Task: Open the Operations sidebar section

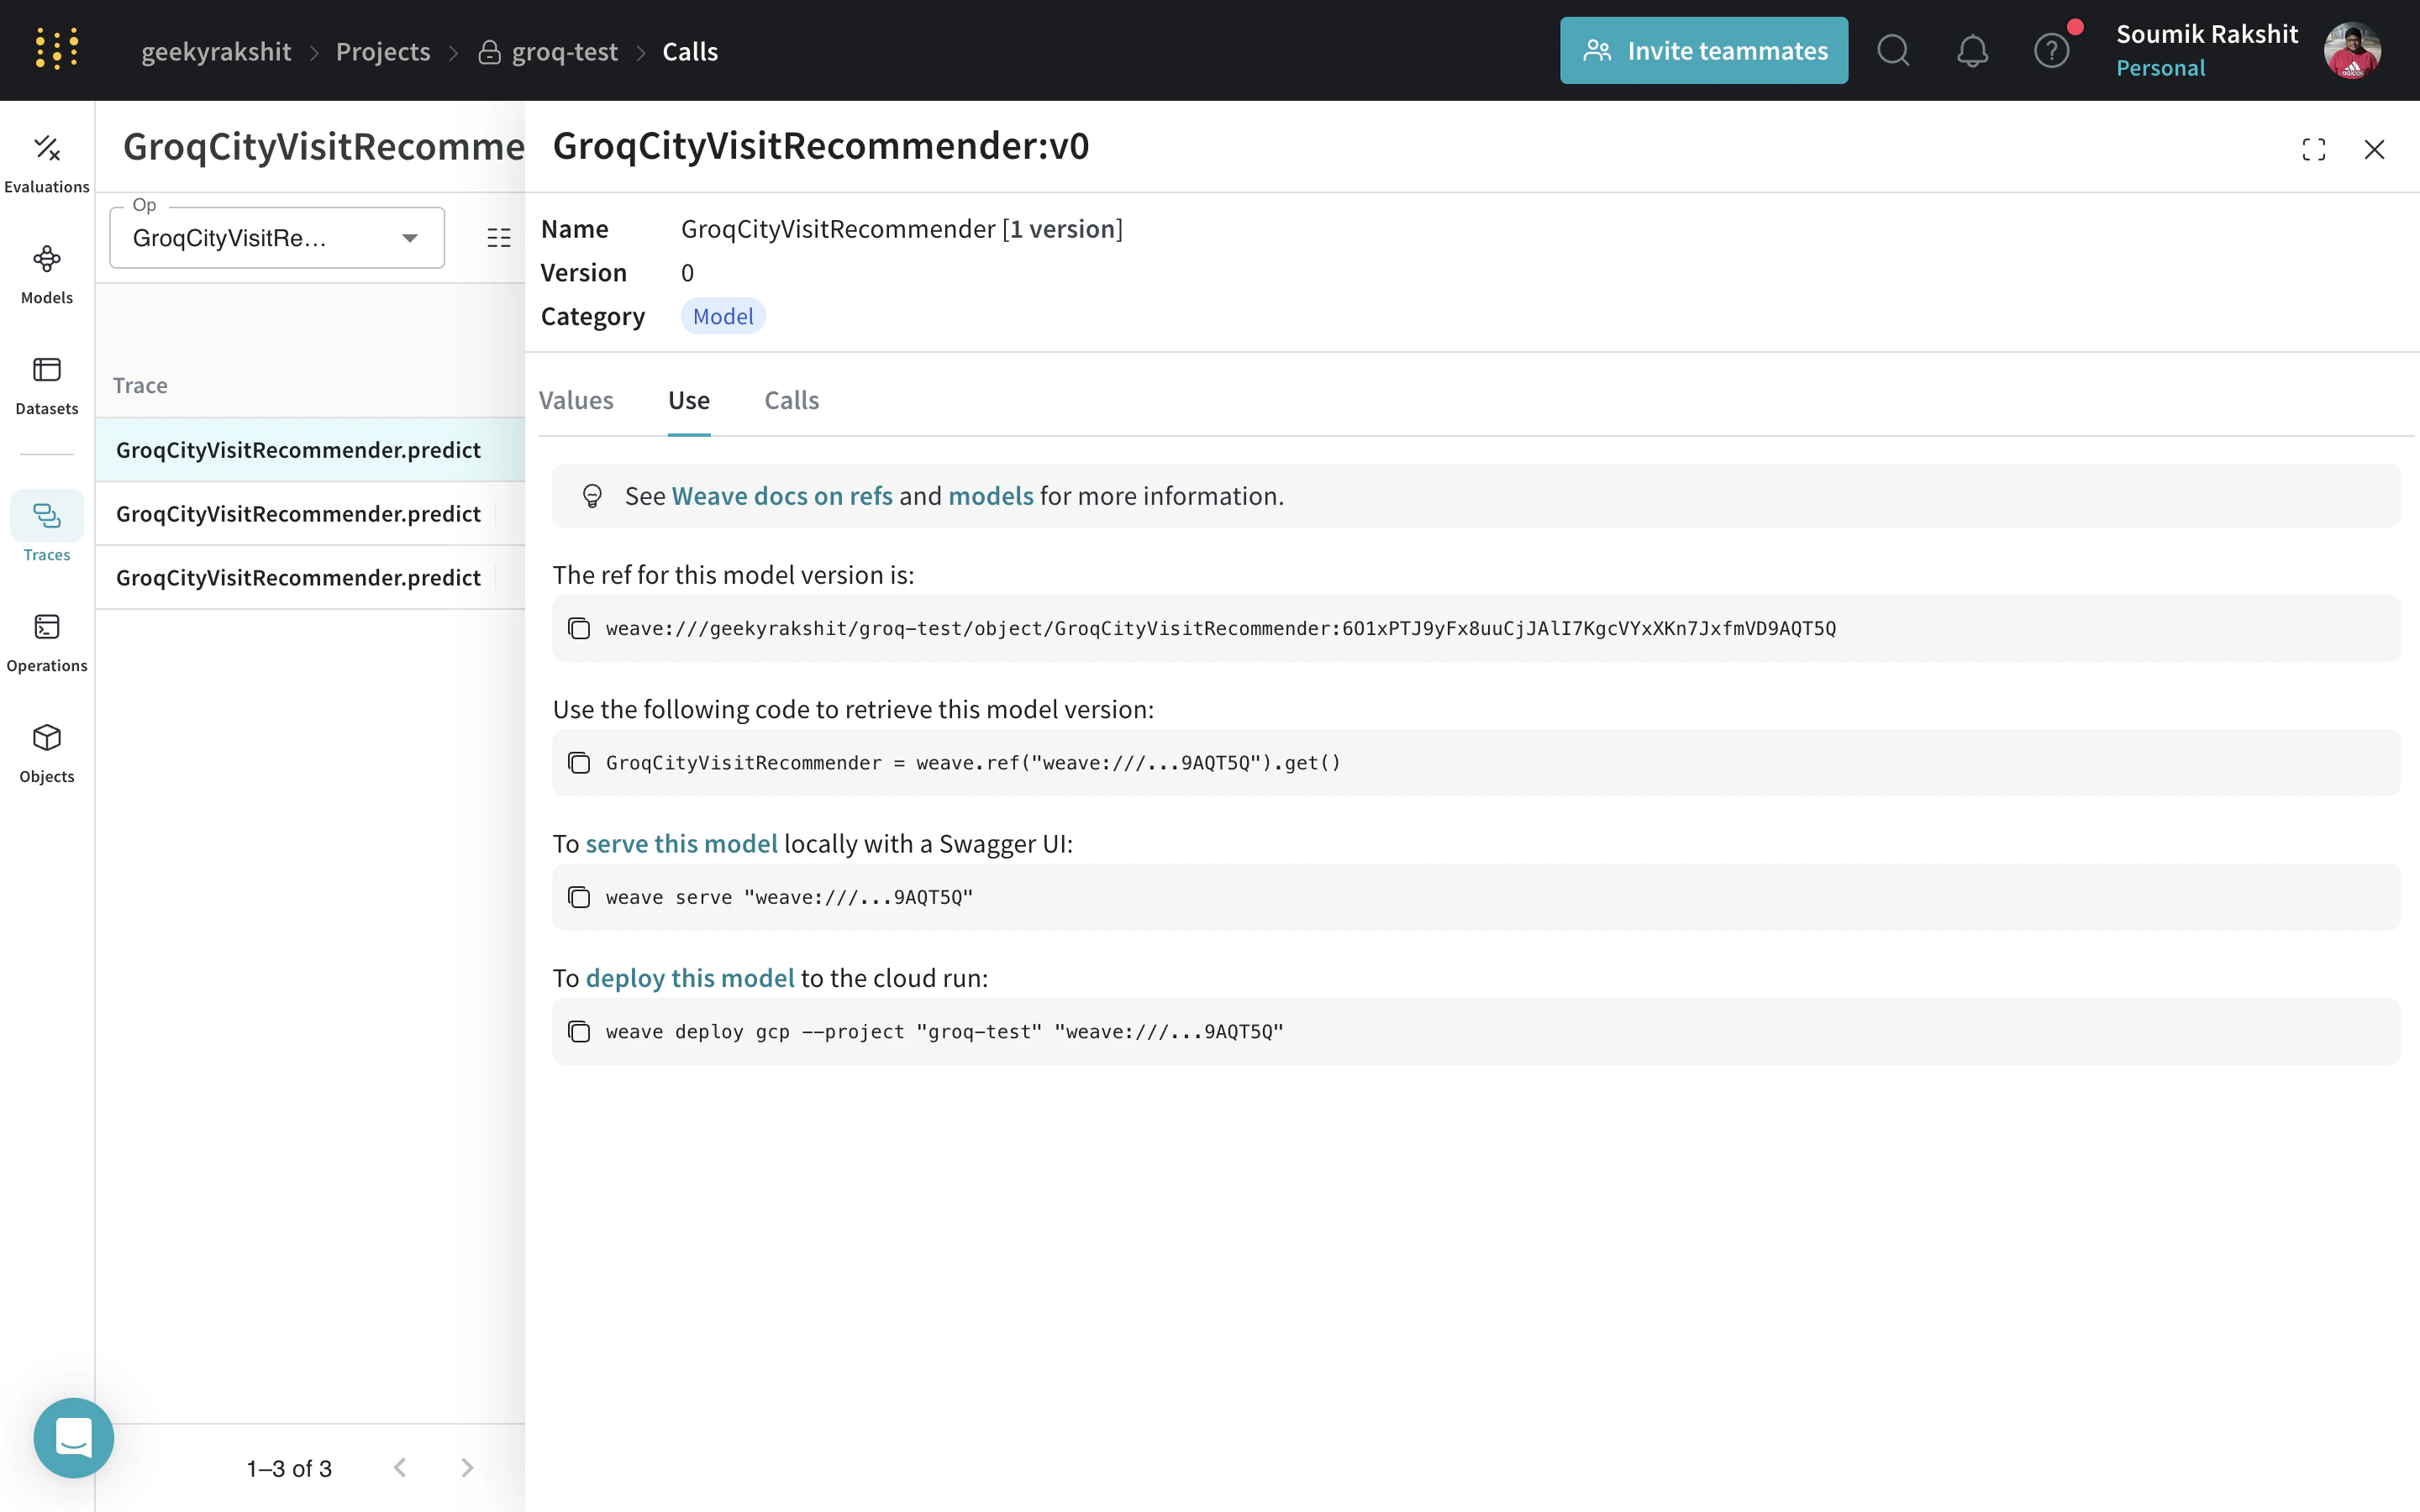Action: click(x=47, y=642)
